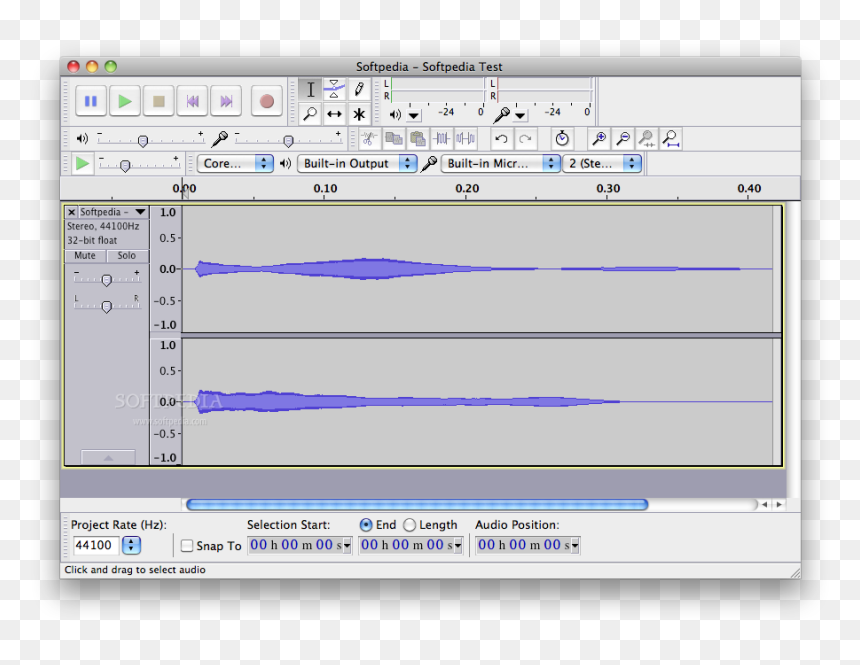This screenshot has width=860, height=665.
Task: Open the Sync-Lock clock tool
Action: 562,139
